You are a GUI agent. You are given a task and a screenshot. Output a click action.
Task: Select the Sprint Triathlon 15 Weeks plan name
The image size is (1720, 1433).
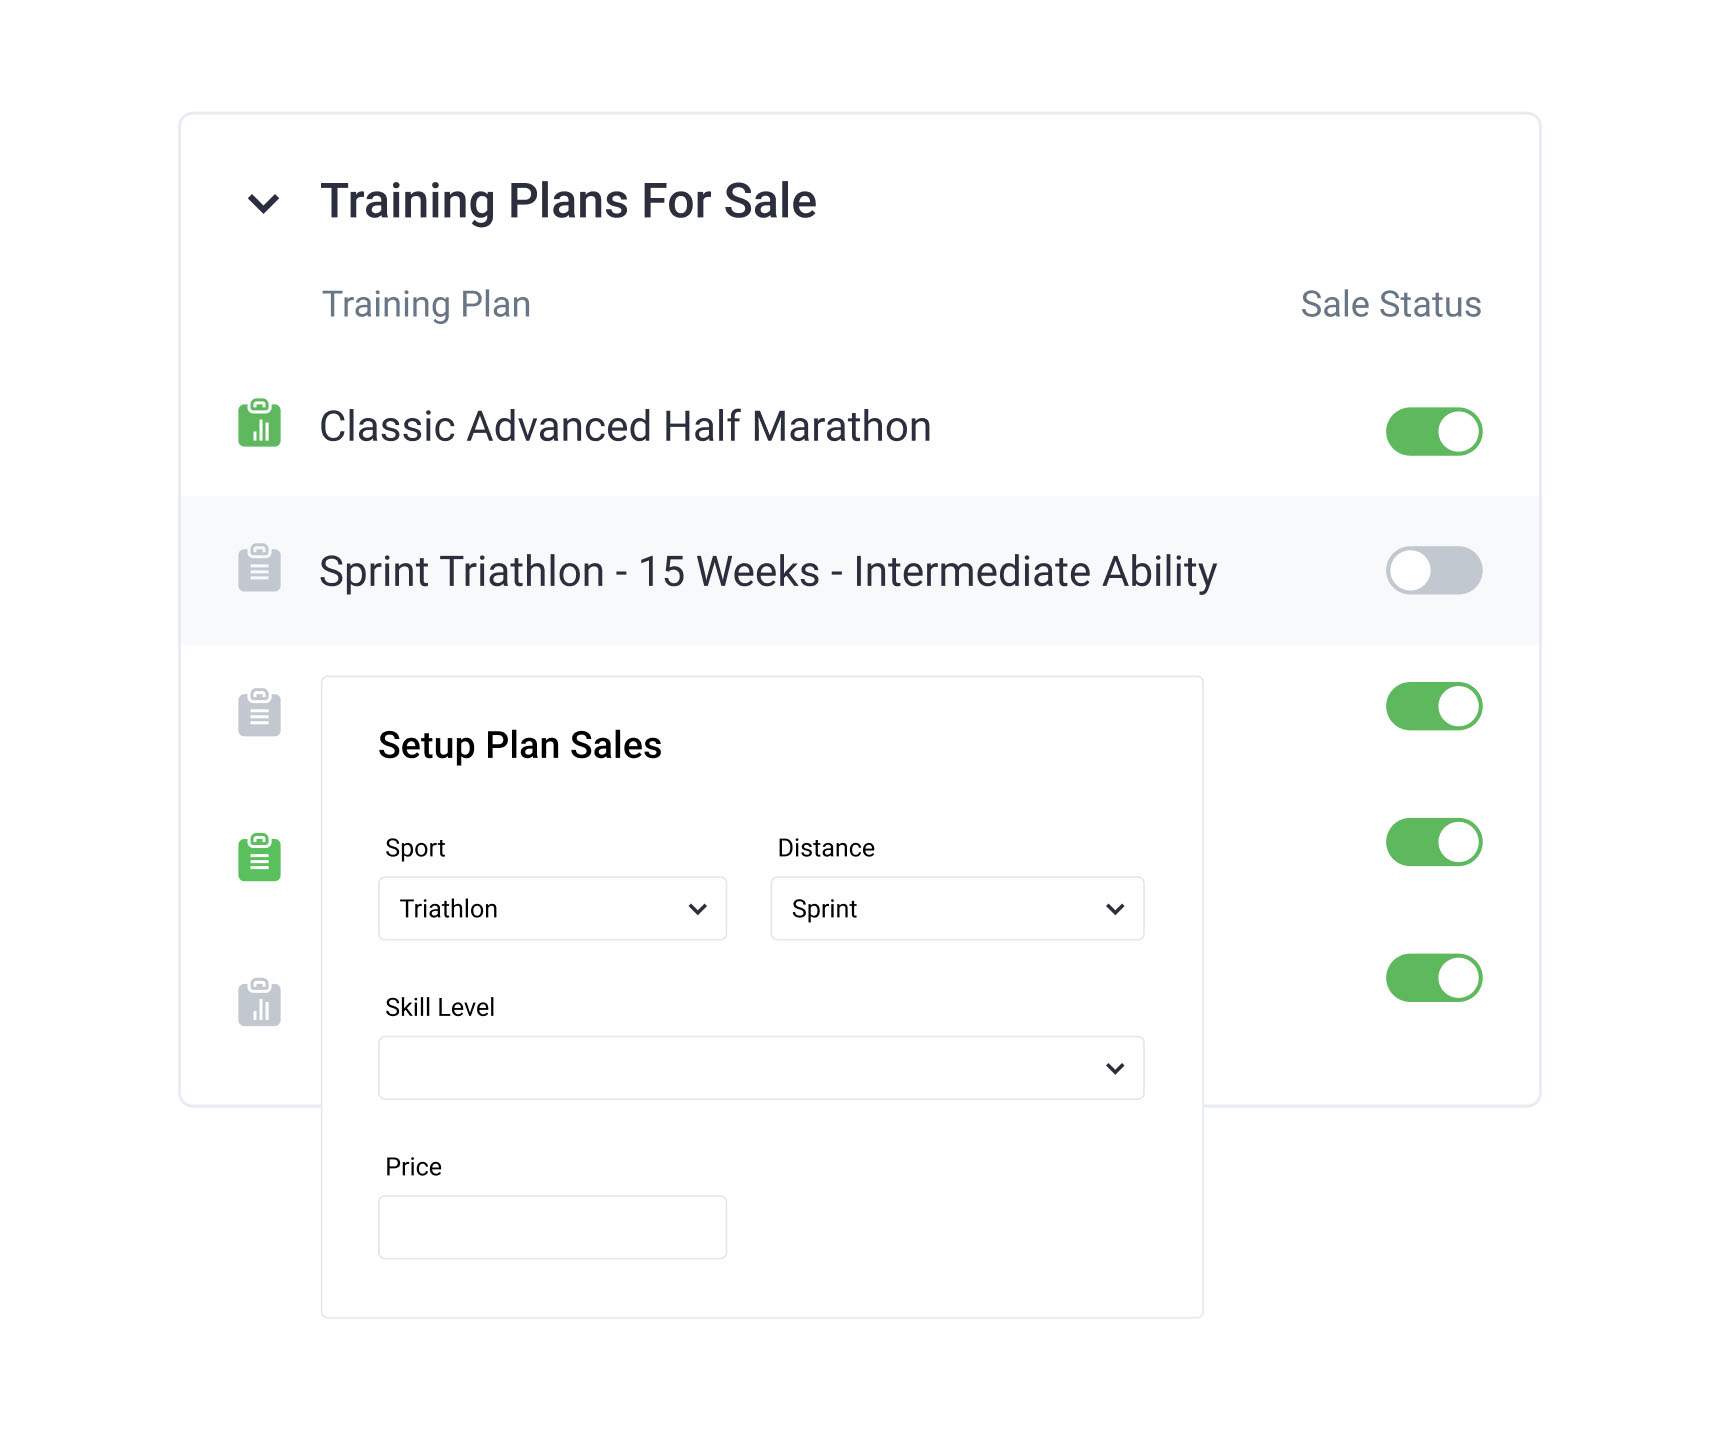767,572
